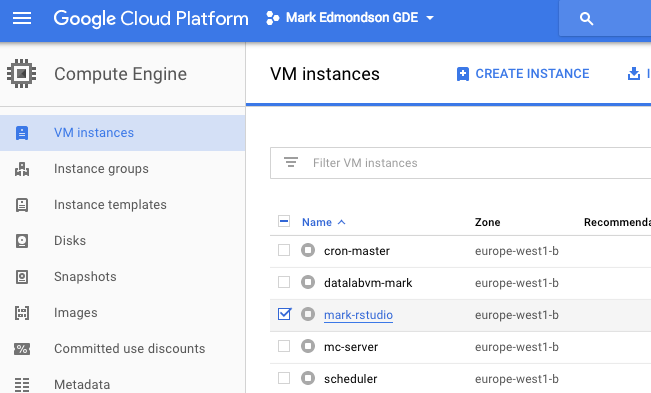Click the Images icon
This screenshot has height=393, width=651.
tap(22, 313)
